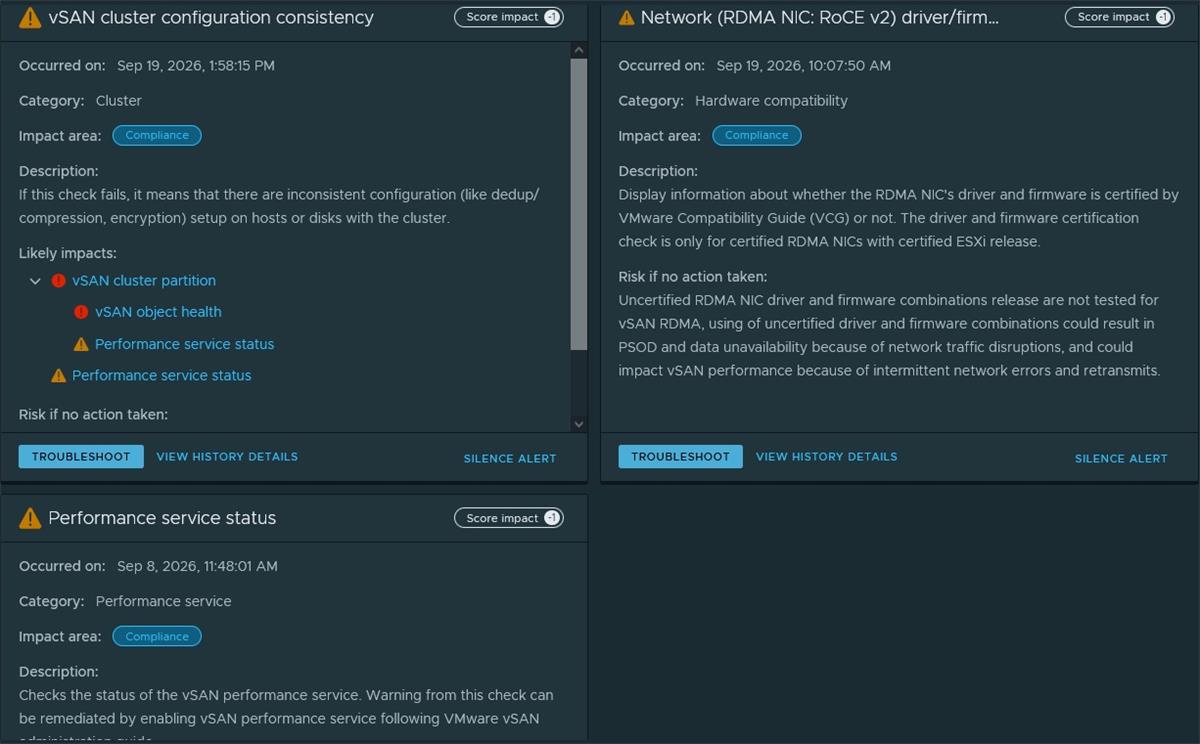Click the 'Performance service status' card heading

point(162,518)
